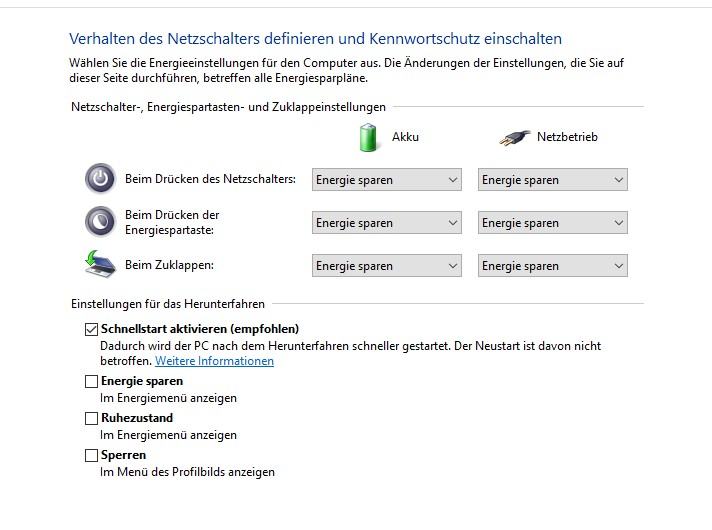Open the Weitere Informationen link

click(214, 361)
